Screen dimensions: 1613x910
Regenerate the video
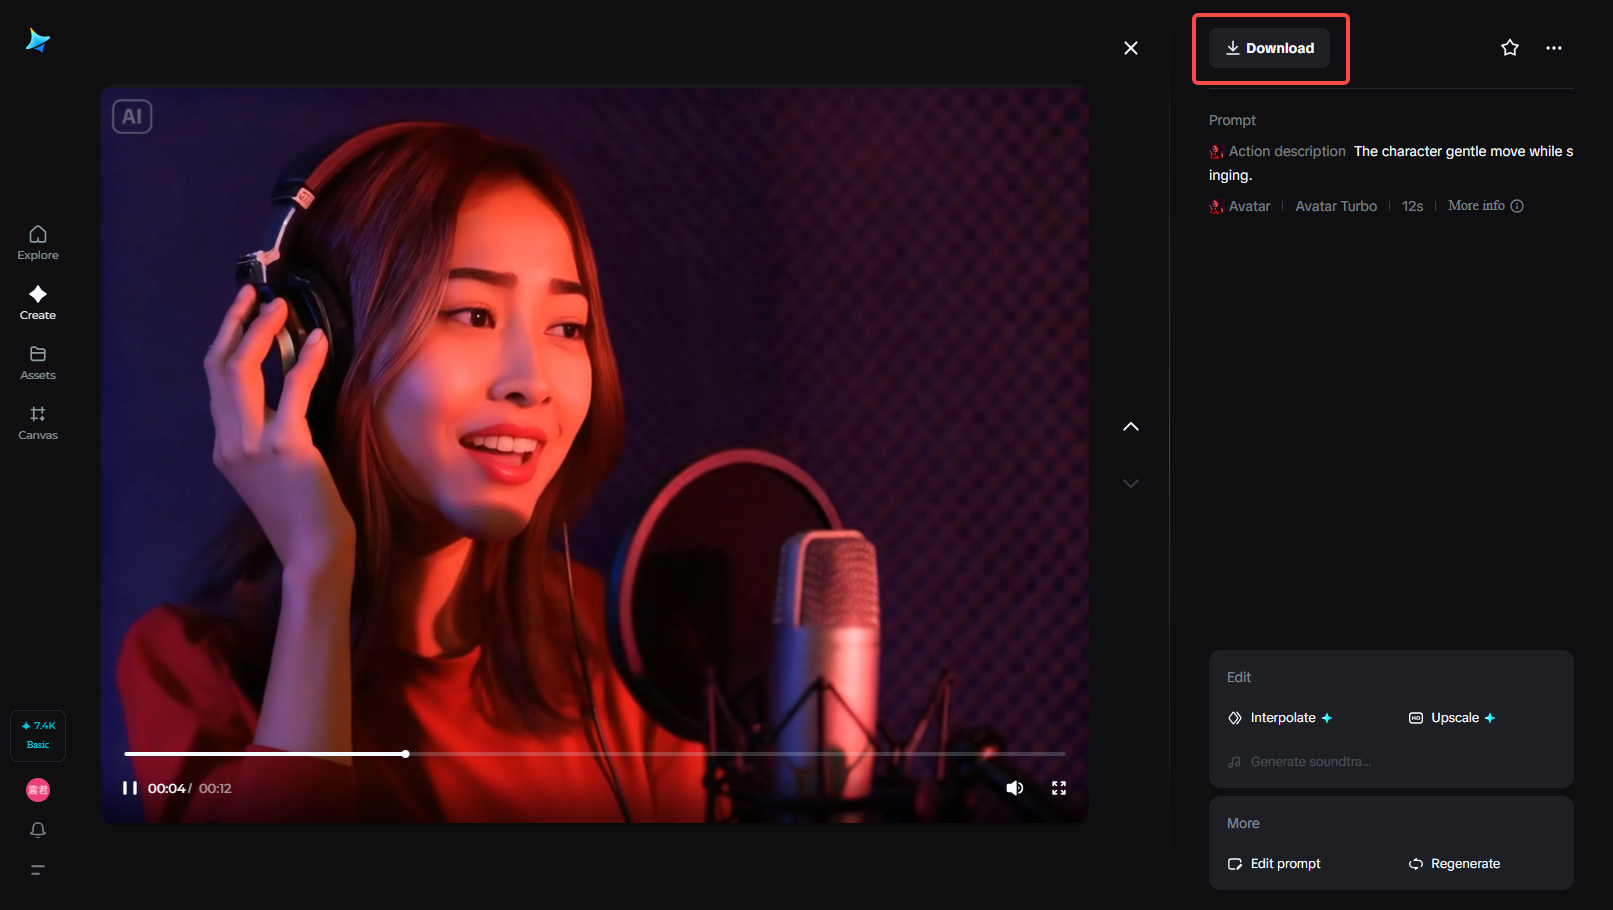pos(1454,864)
